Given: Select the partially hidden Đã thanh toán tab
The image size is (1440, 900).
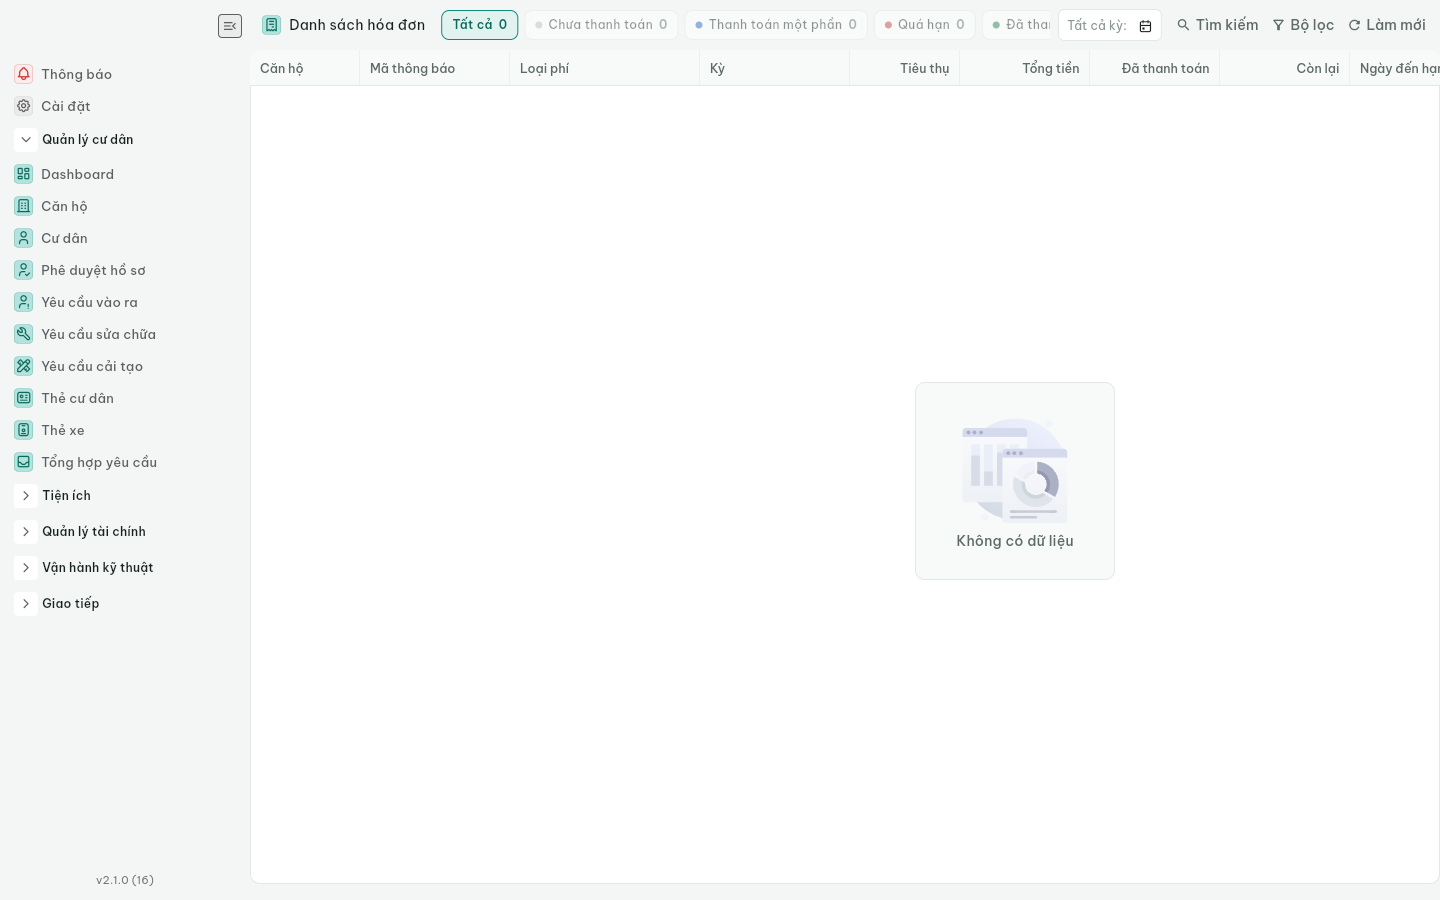Looking at the screenshot, I should point(1017,25).
